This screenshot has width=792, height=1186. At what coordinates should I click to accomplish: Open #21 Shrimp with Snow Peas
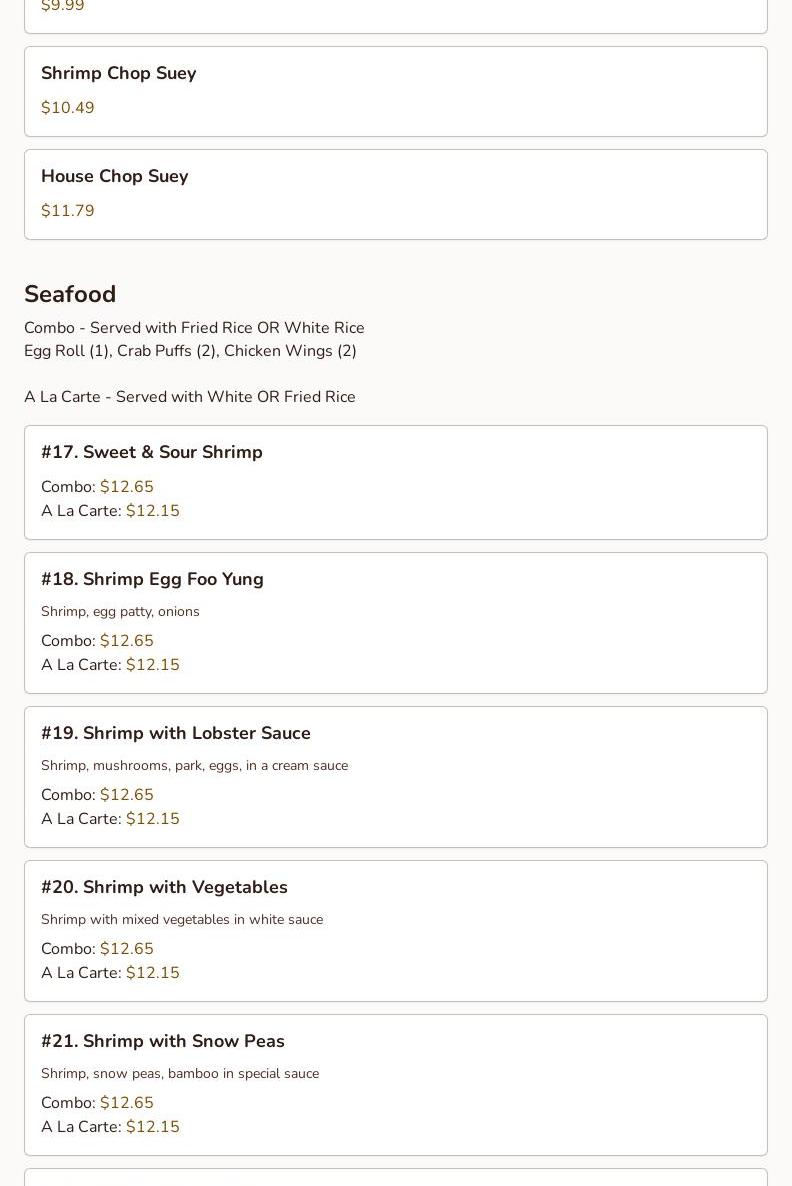(x=163, y=1041)
